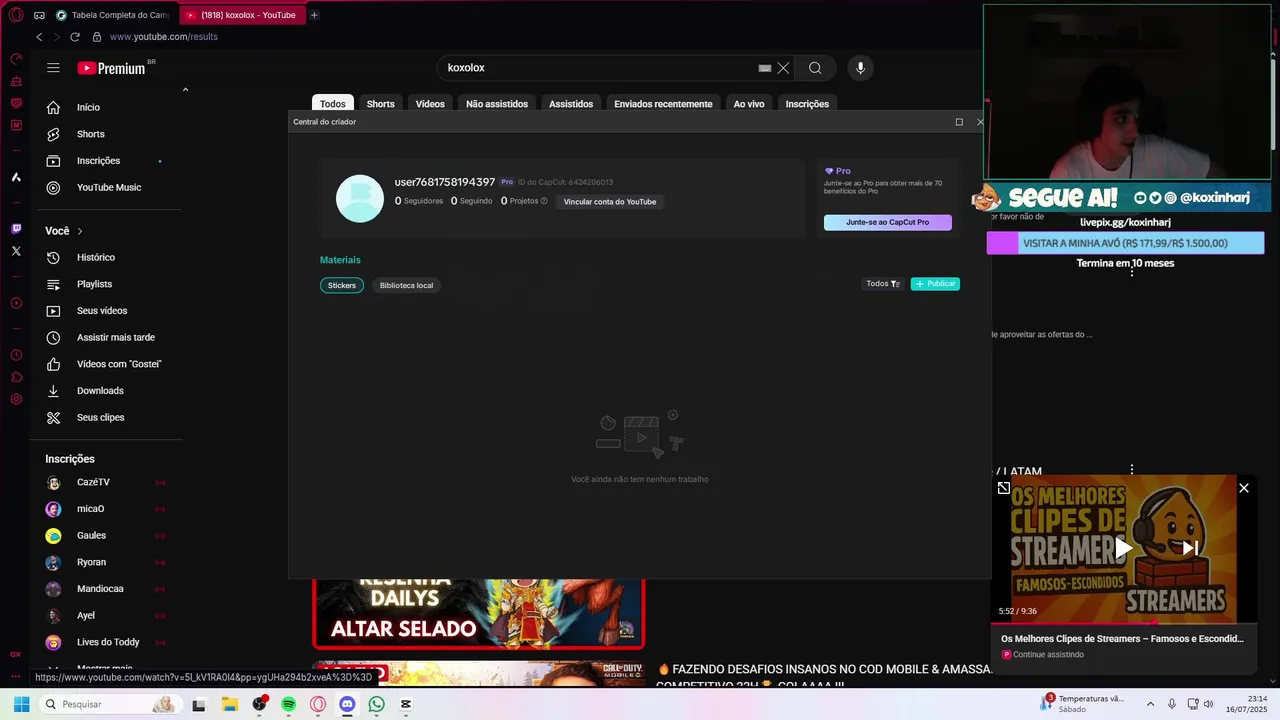Screen dimensions: 1280x720
Task: Play the miniplayer video
Action: tap(1123, 548)
